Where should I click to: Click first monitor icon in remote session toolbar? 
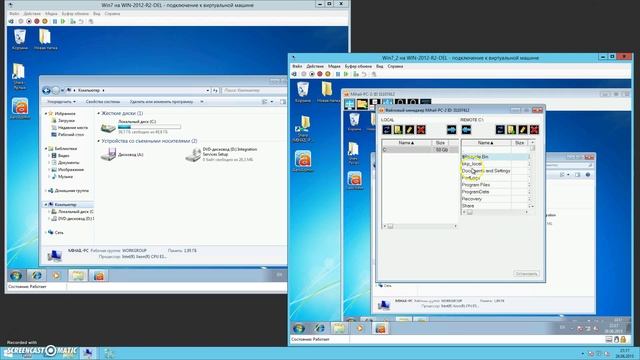click(x=350, y=104)
